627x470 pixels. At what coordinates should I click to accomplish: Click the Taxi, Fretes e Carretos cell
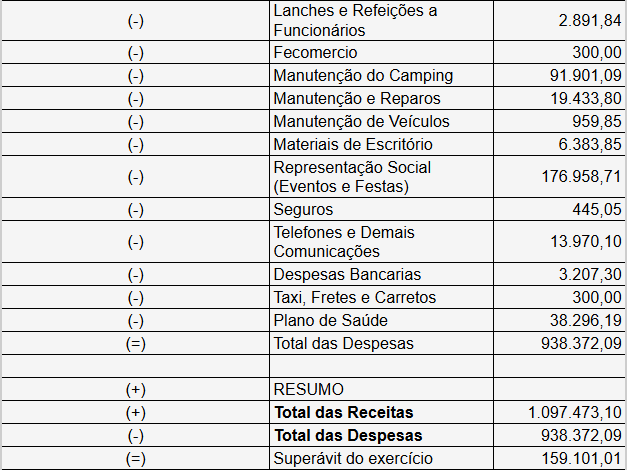click(x=381, y=297)
